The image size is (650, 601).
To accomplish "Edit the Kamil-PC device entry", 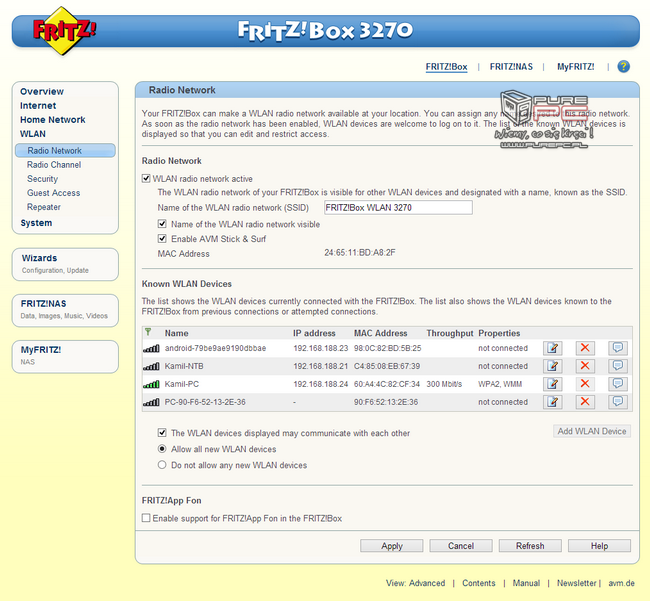I will (x=553, y=384).
